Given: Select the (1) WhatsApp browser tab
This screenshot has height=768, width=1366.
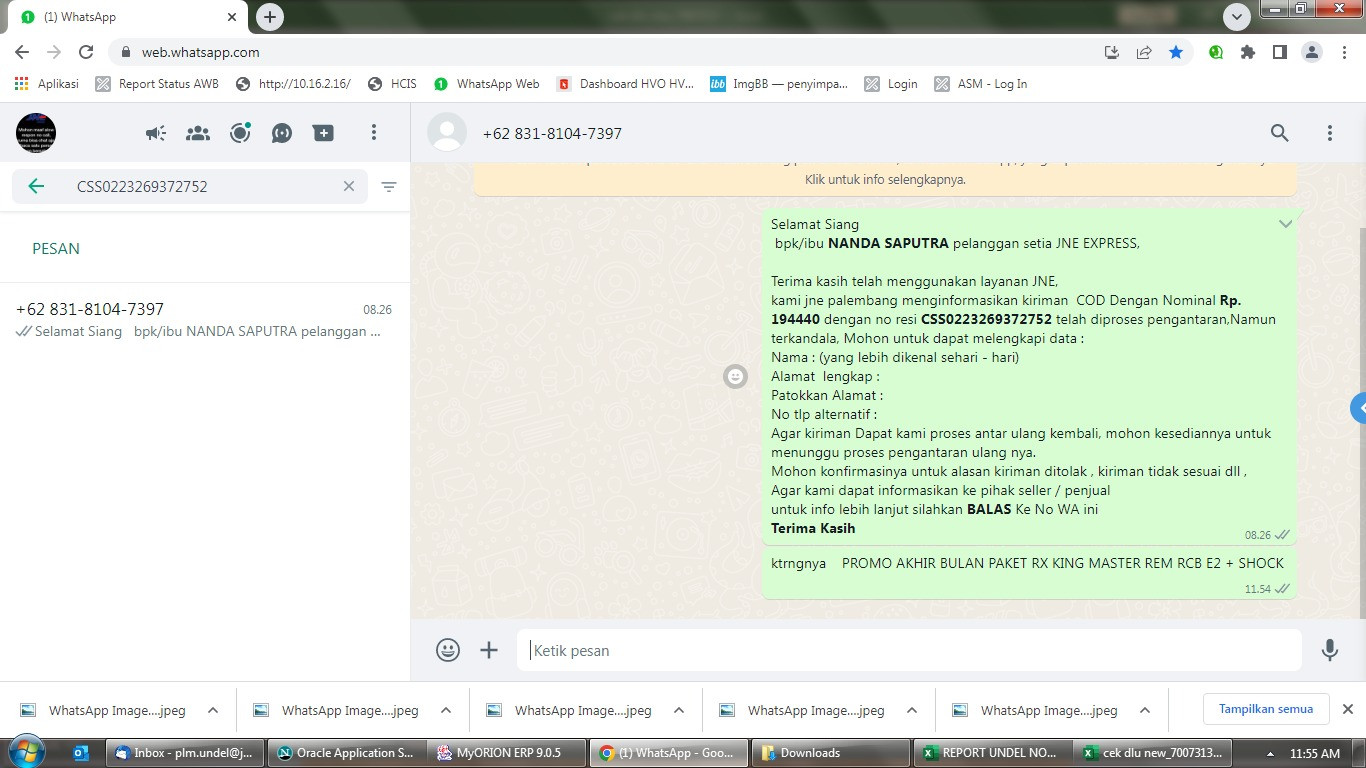Looking at the screenshot, I should [x=128, y=18].
